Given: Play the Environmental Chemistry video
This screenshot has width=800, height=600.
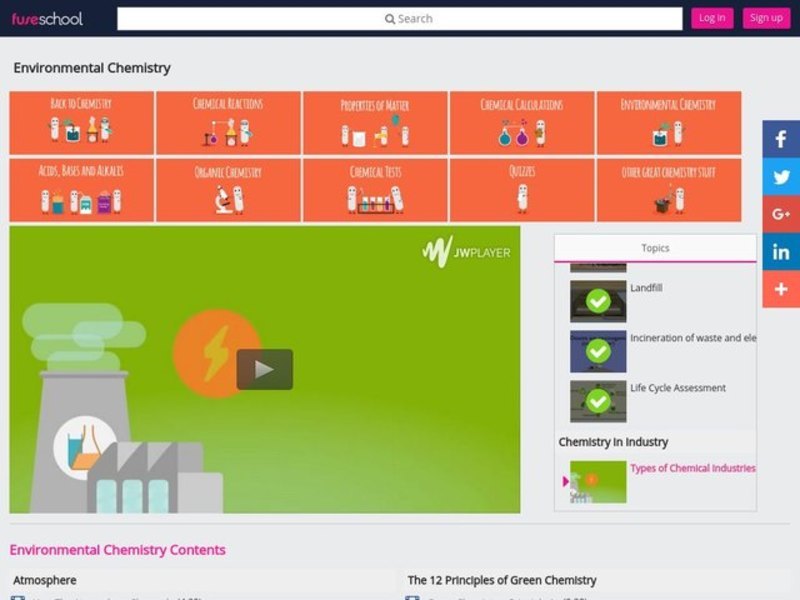Looking at the screenshot, I should (264, 367).
